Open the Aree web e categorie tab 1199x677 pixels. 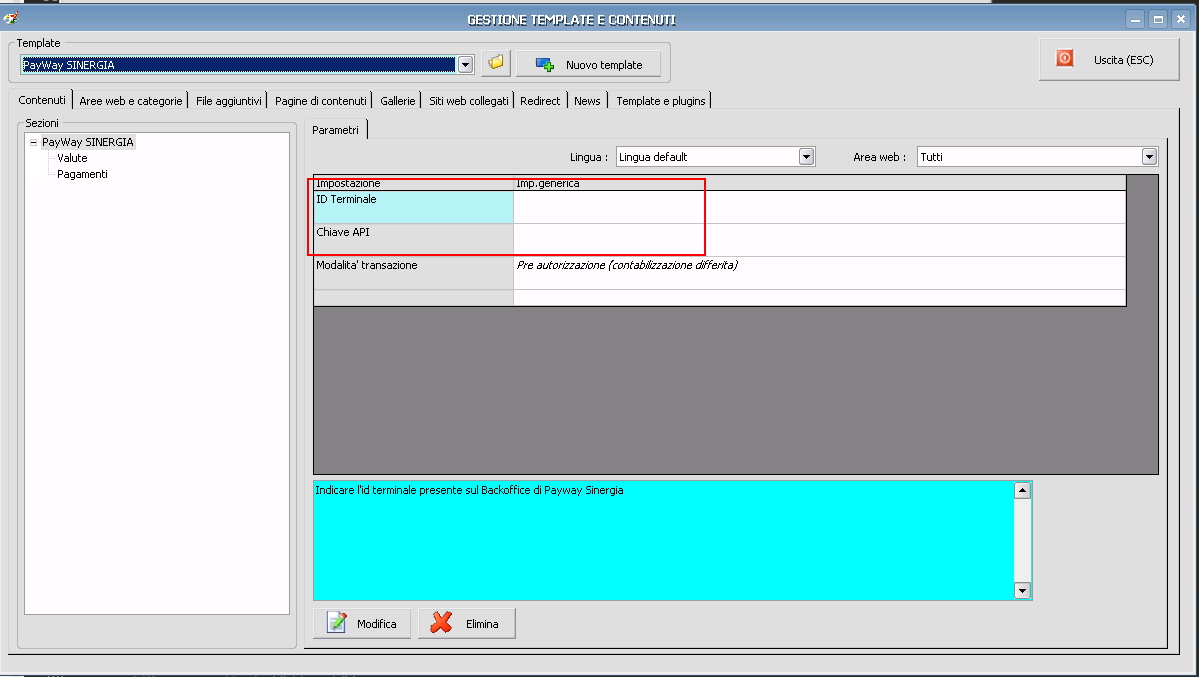pos(131,101)
